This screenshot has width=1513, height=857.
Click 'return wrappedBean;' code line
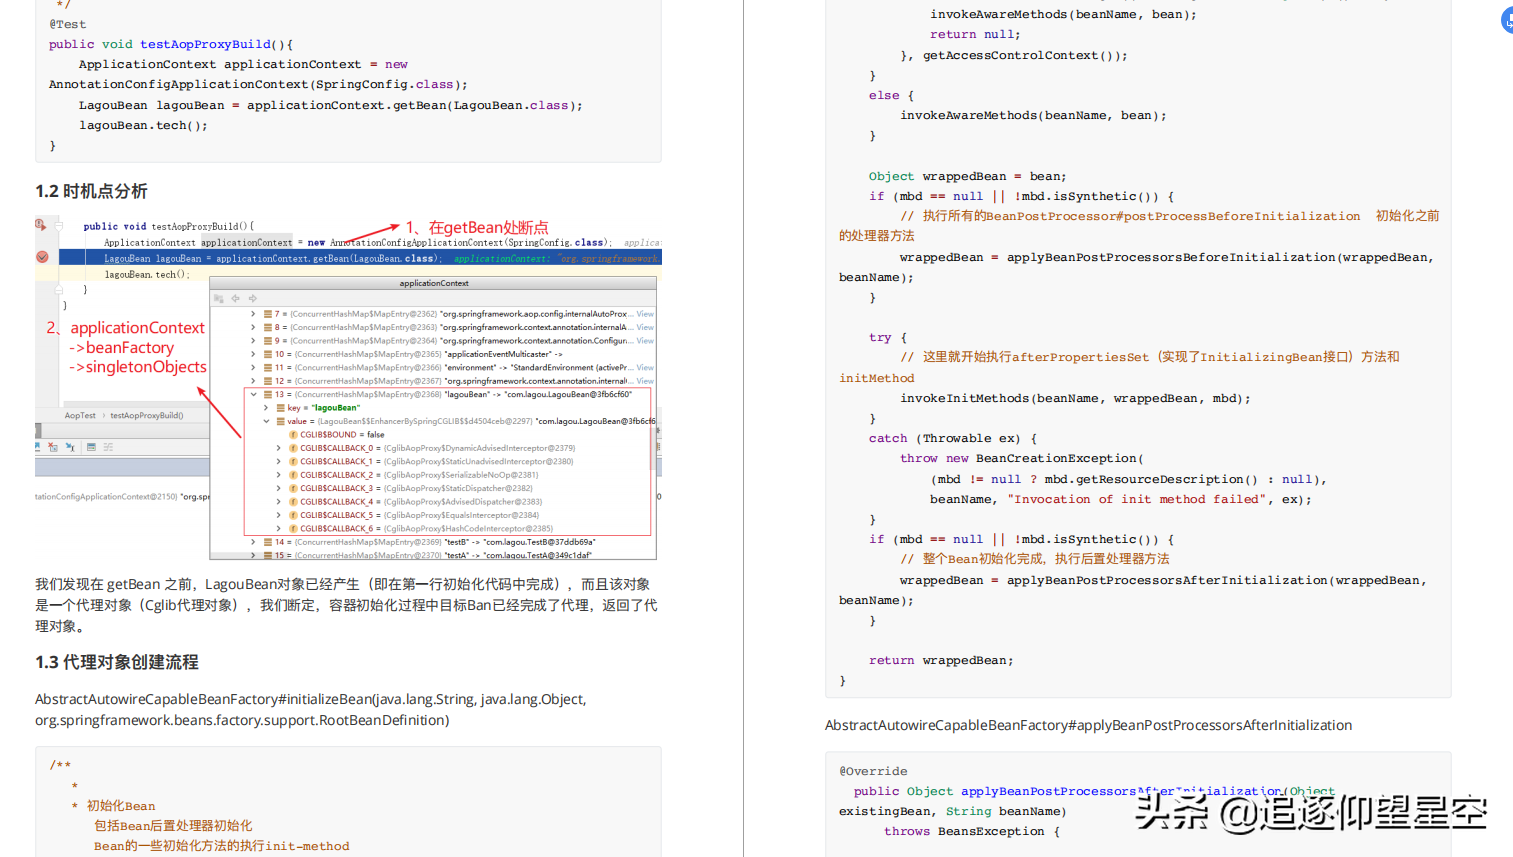click(941, 660)
